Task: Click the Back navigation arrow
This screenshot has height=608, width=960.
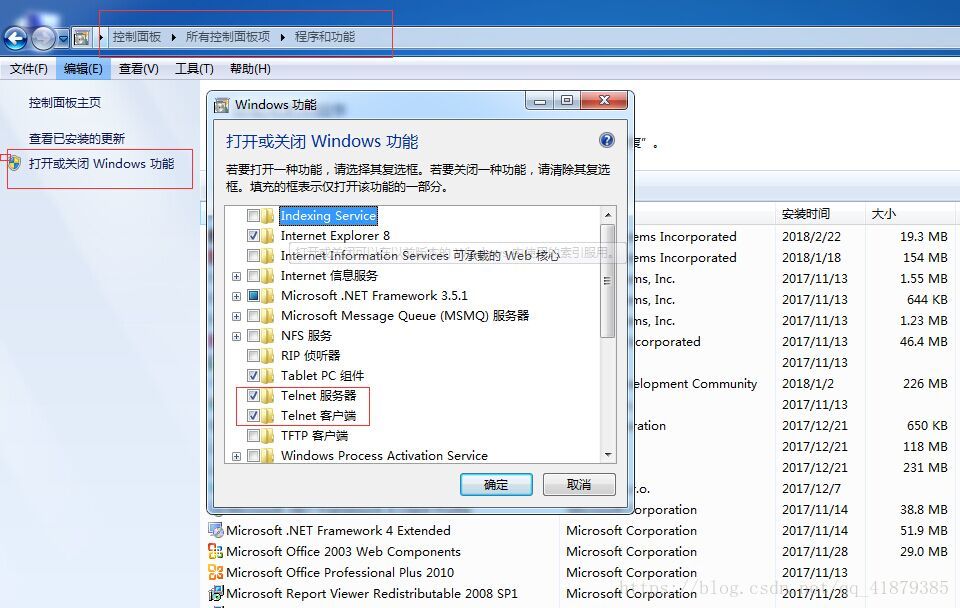Action: tap(15, 39)
